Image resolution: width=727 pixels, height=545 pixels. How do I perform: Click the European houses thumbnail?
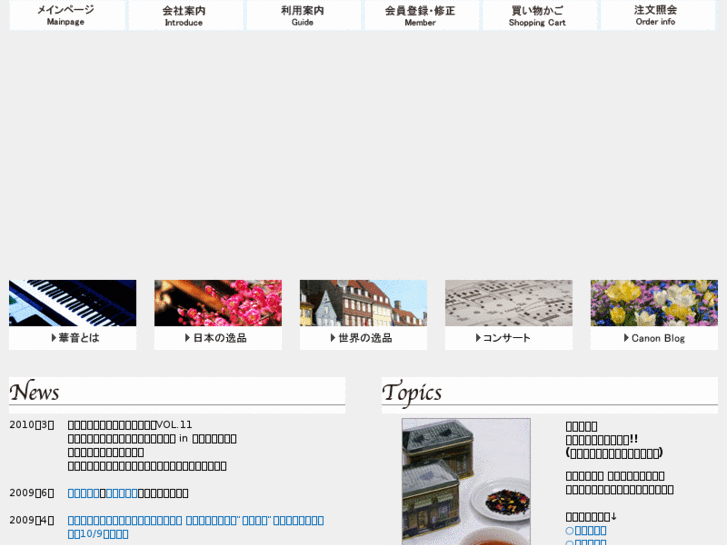[x=363, y=302]
